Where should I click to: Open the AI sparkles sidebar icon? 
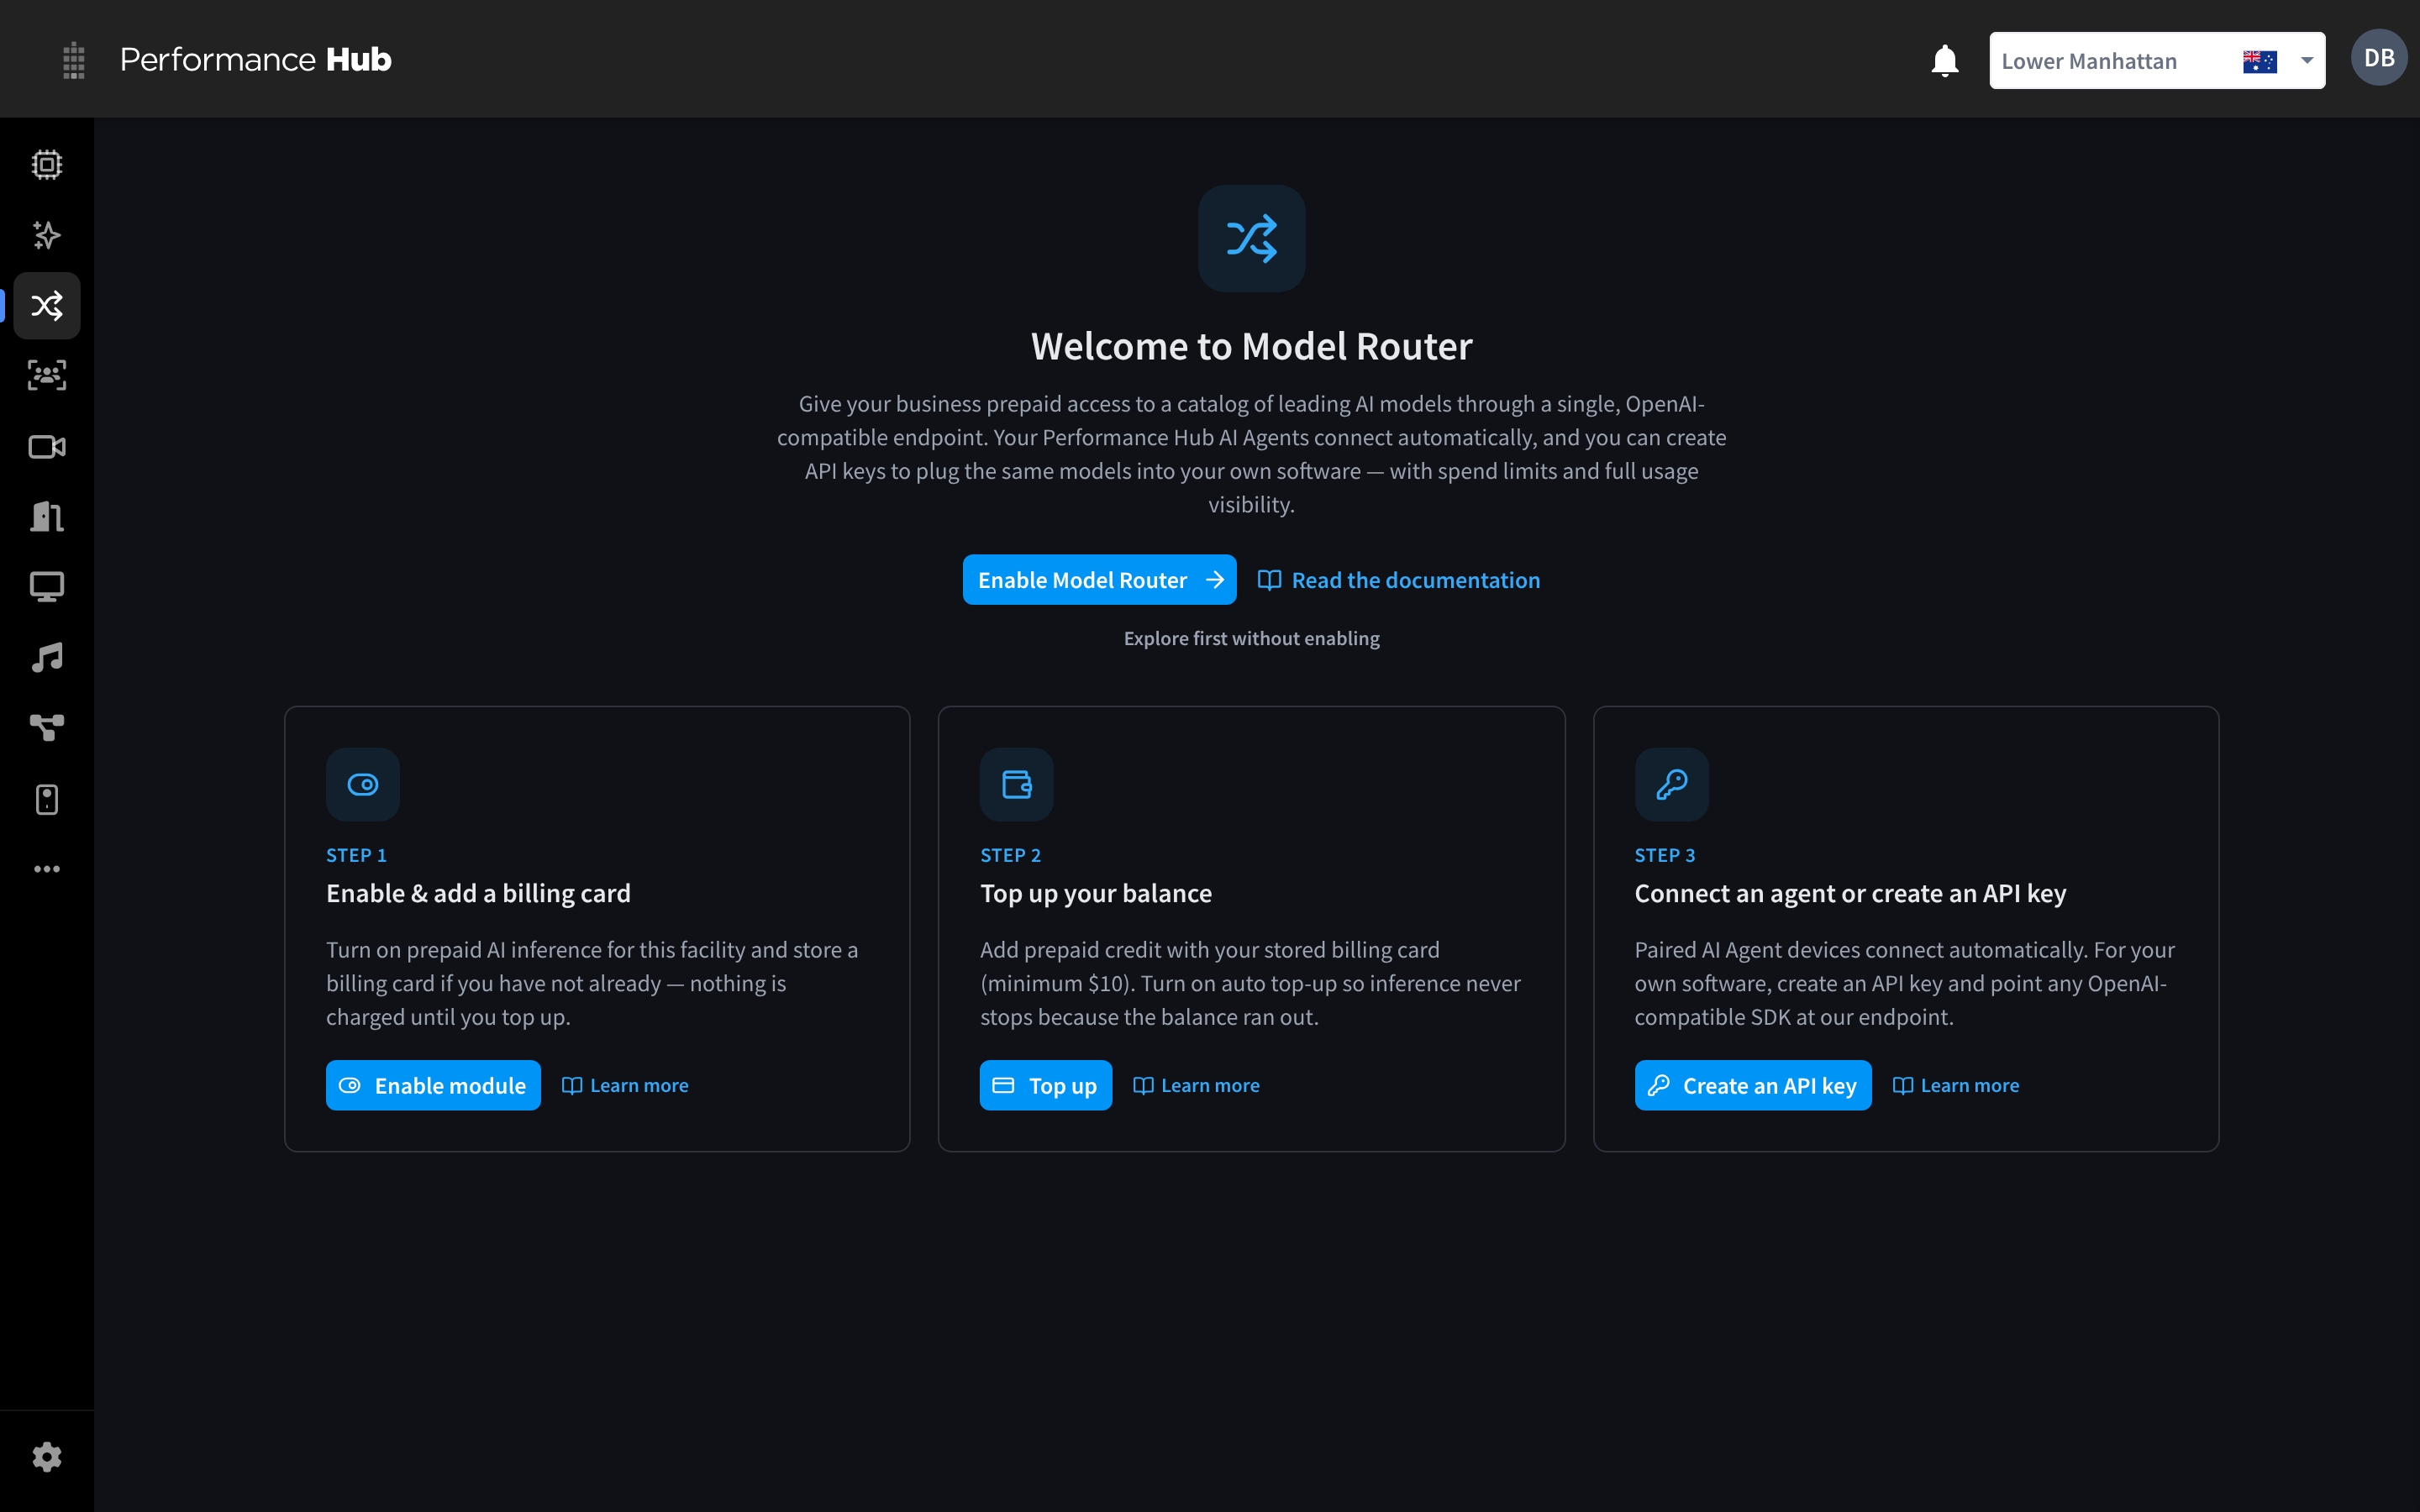(47, 235)
